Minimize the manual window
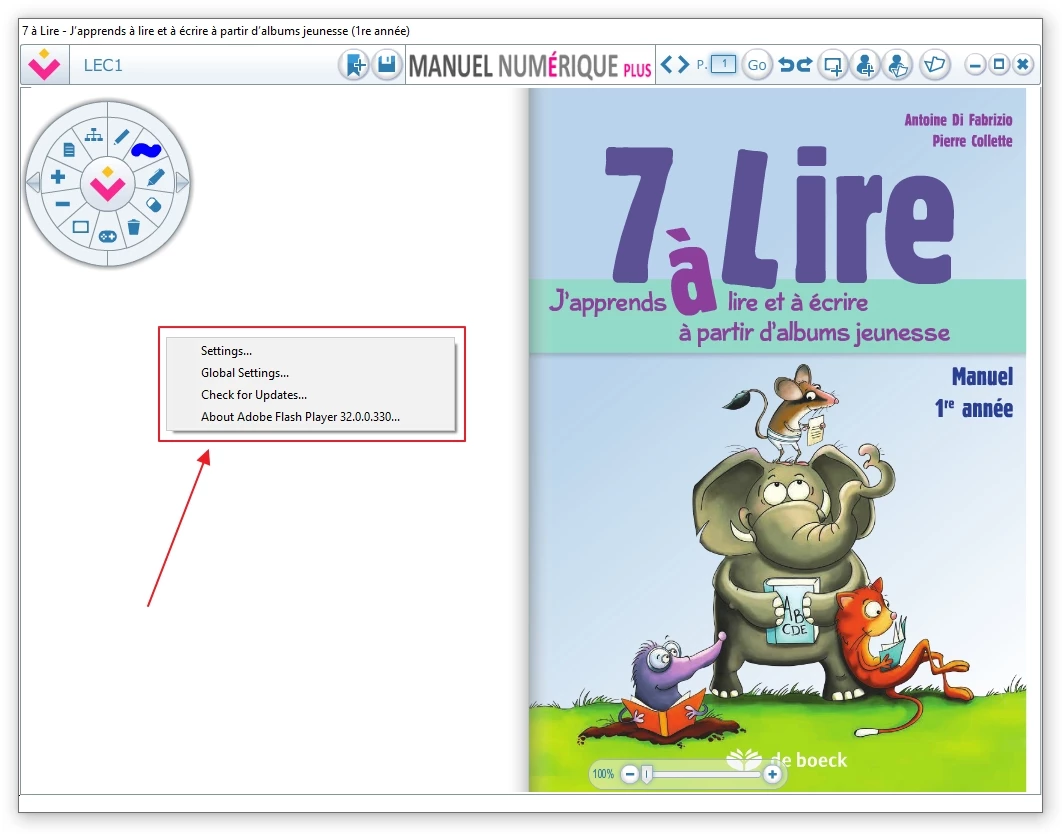This screenshot has height=834, width=1062. pyautogui.click(x=975, y=65)
